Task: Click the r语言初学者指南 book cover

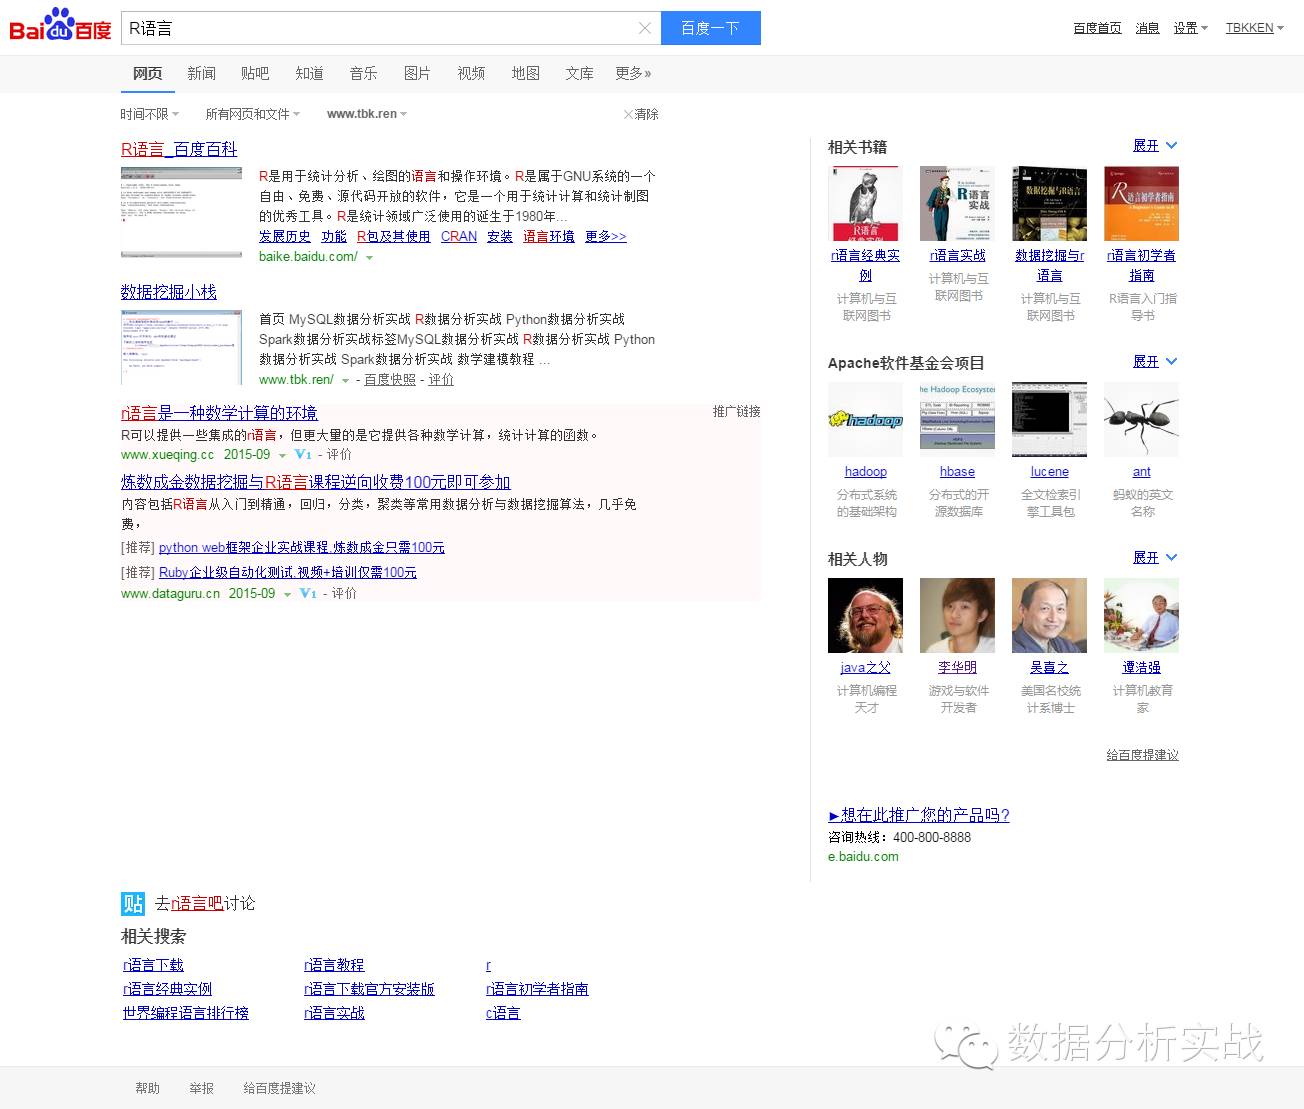Action: 1142,203
